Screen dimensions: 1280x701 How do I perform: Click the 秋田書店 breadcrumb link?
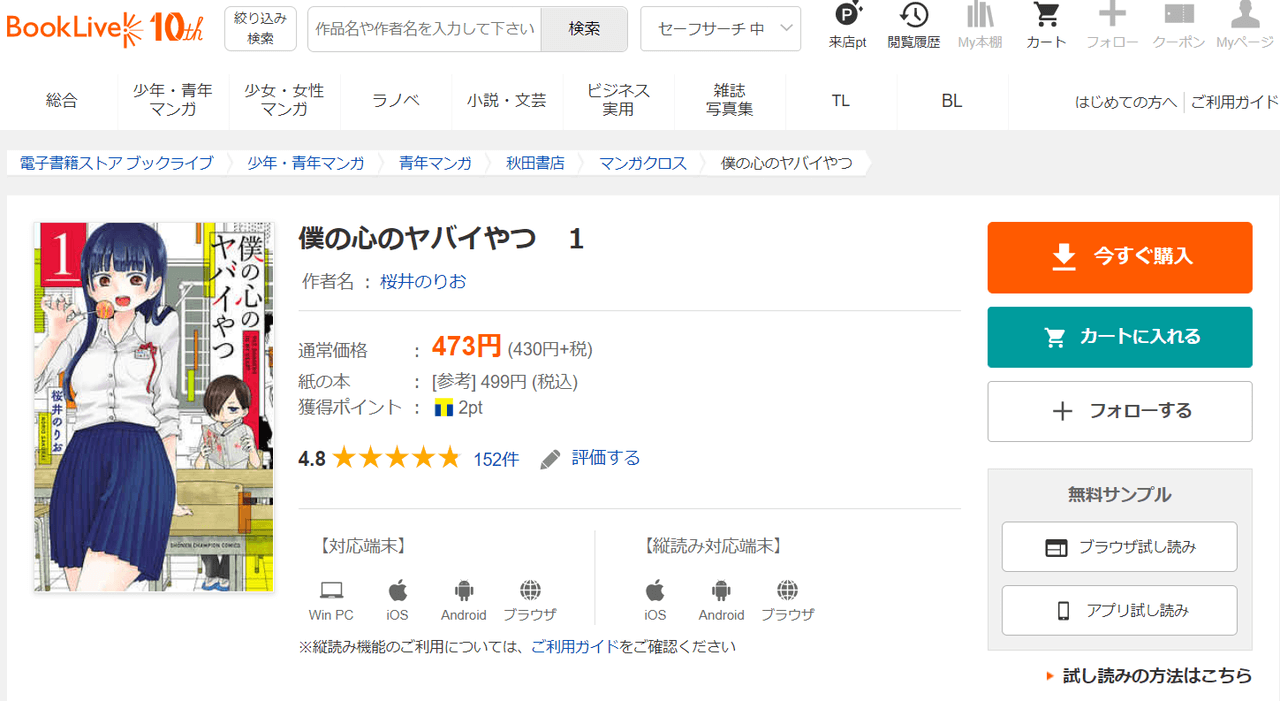535,163
